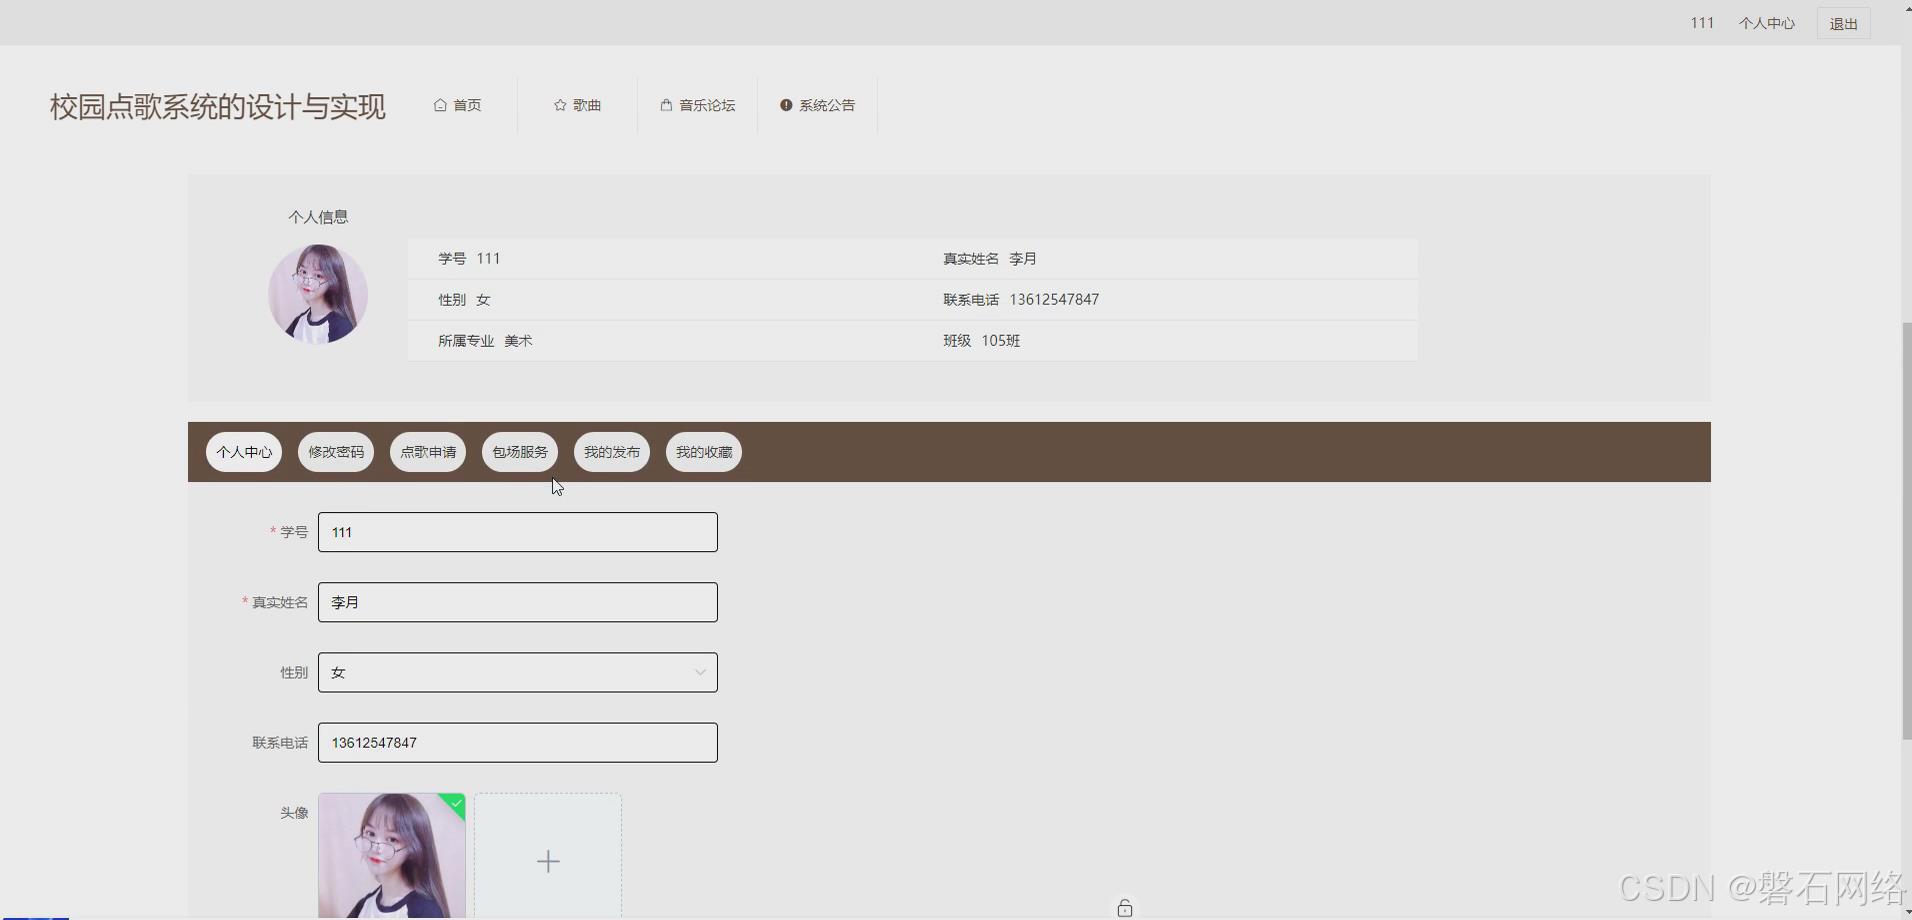The width and height of the screenshot is (1912, 920).
Task: Open 个人中心 from the top bar
Action: click(x=1766, y=23)
